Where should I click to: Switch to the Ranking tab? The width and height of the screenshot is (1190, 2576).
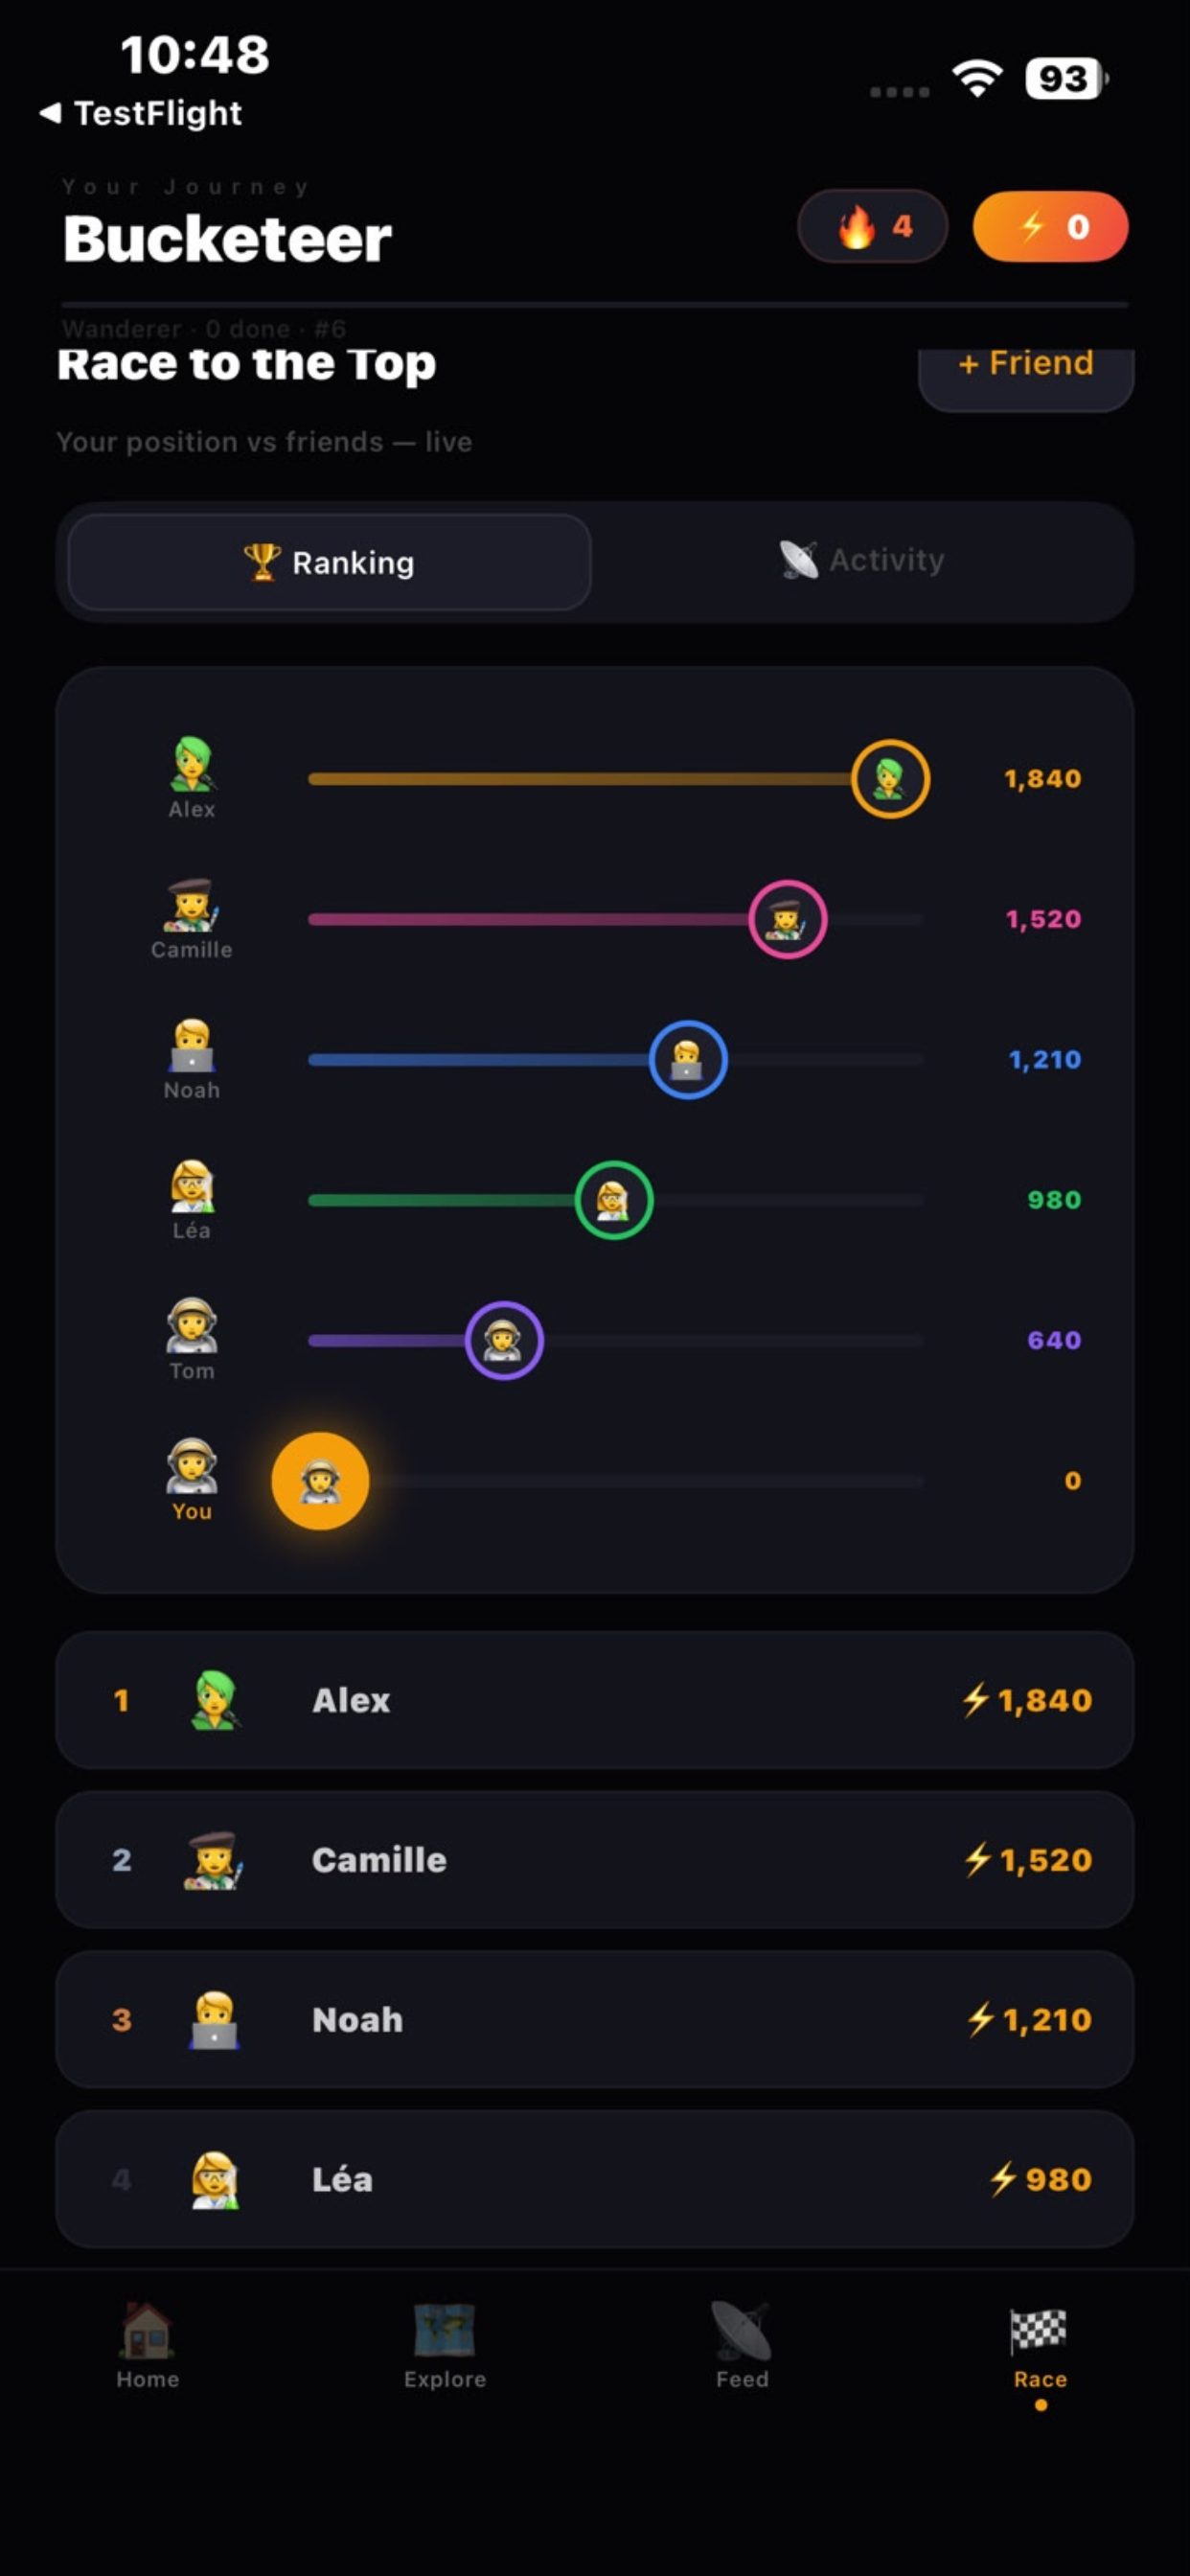point(329,562)
